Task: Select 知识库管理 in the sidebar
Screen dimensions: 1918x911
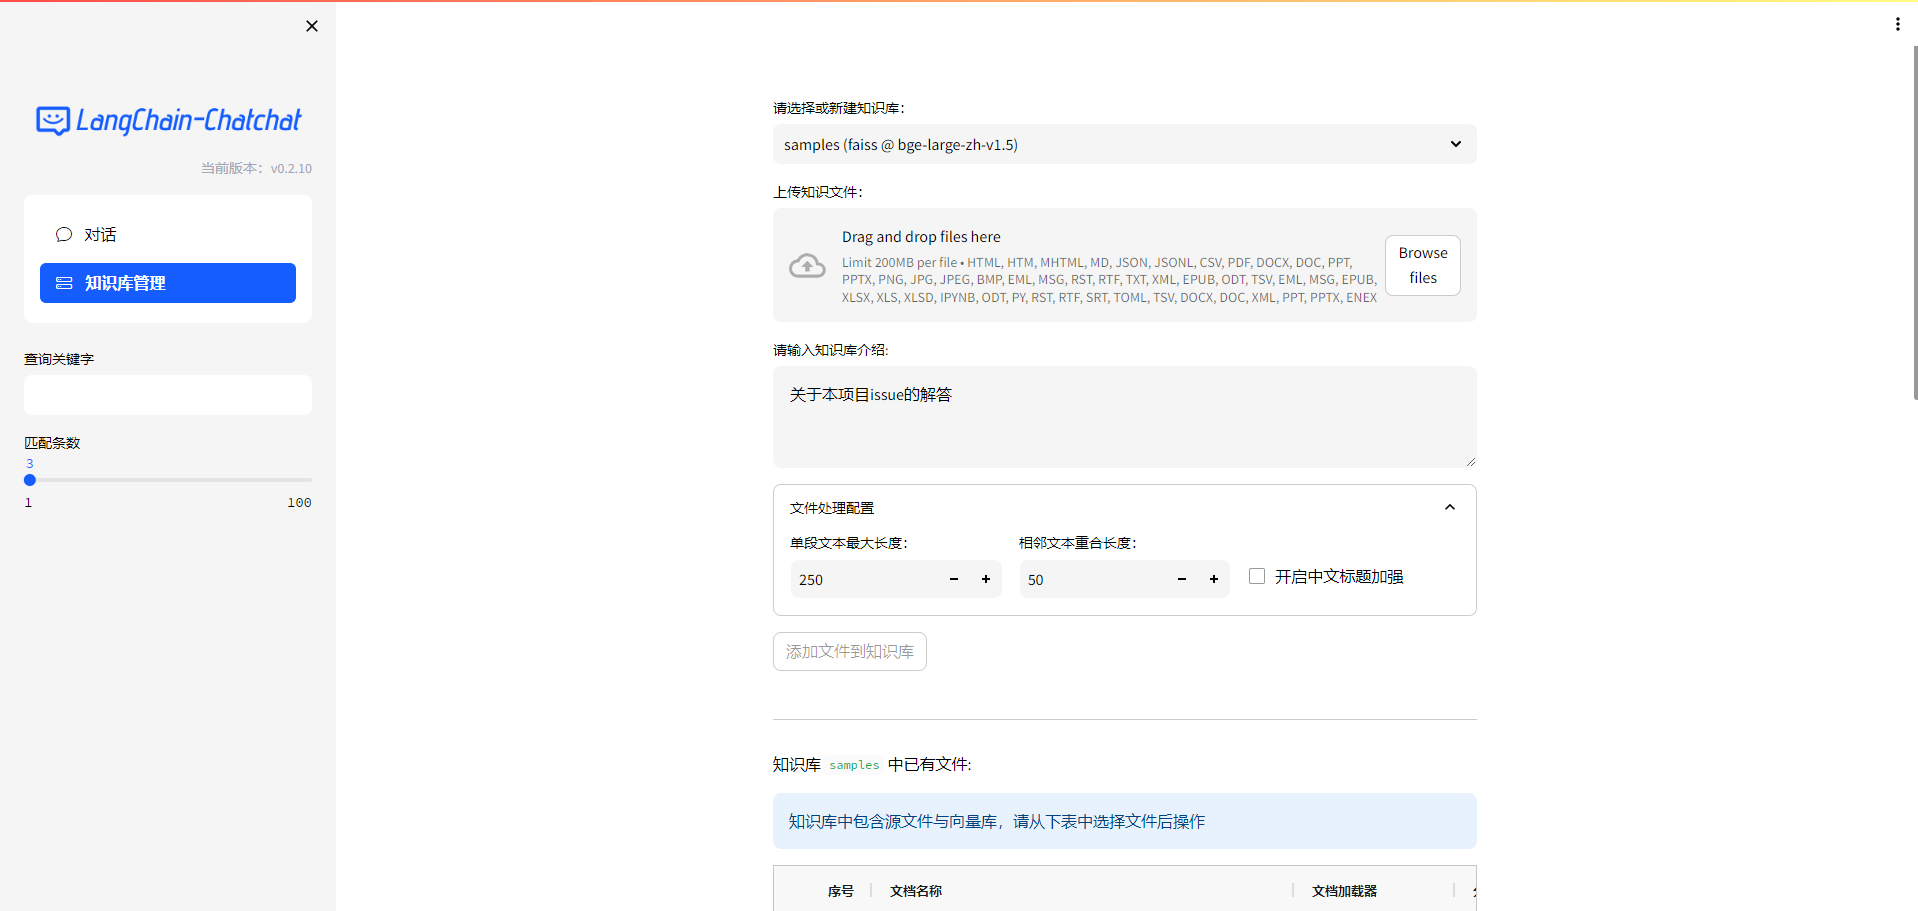Action: point(168,283)
